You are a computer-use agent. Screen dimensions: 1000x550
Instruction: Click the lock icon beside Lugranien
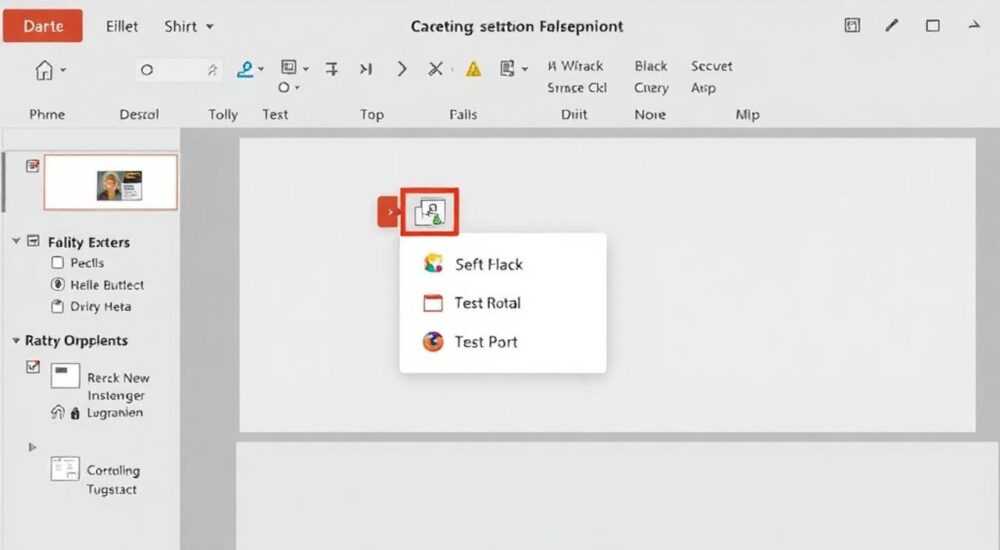pos(75,413)
